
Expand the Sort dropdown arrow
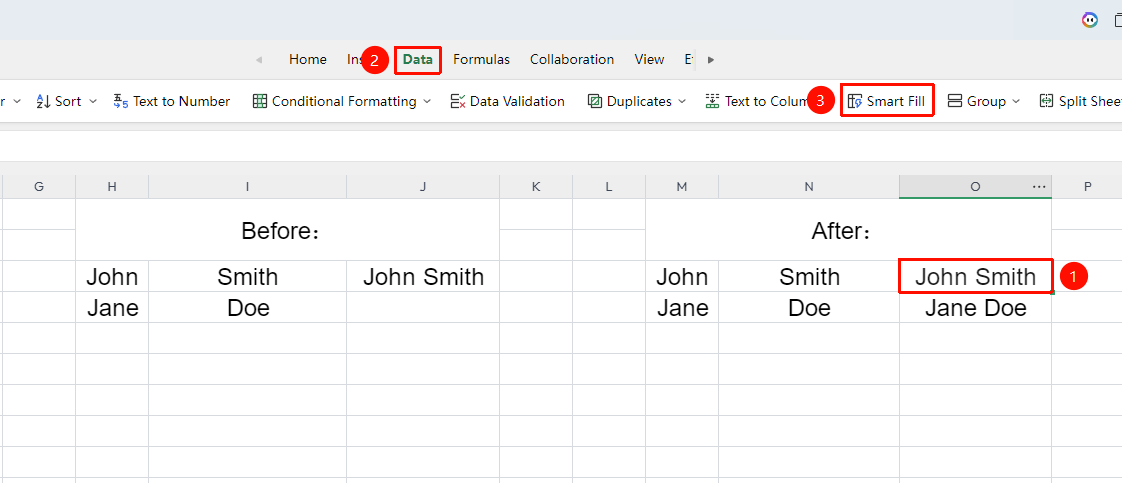[93, 102]
